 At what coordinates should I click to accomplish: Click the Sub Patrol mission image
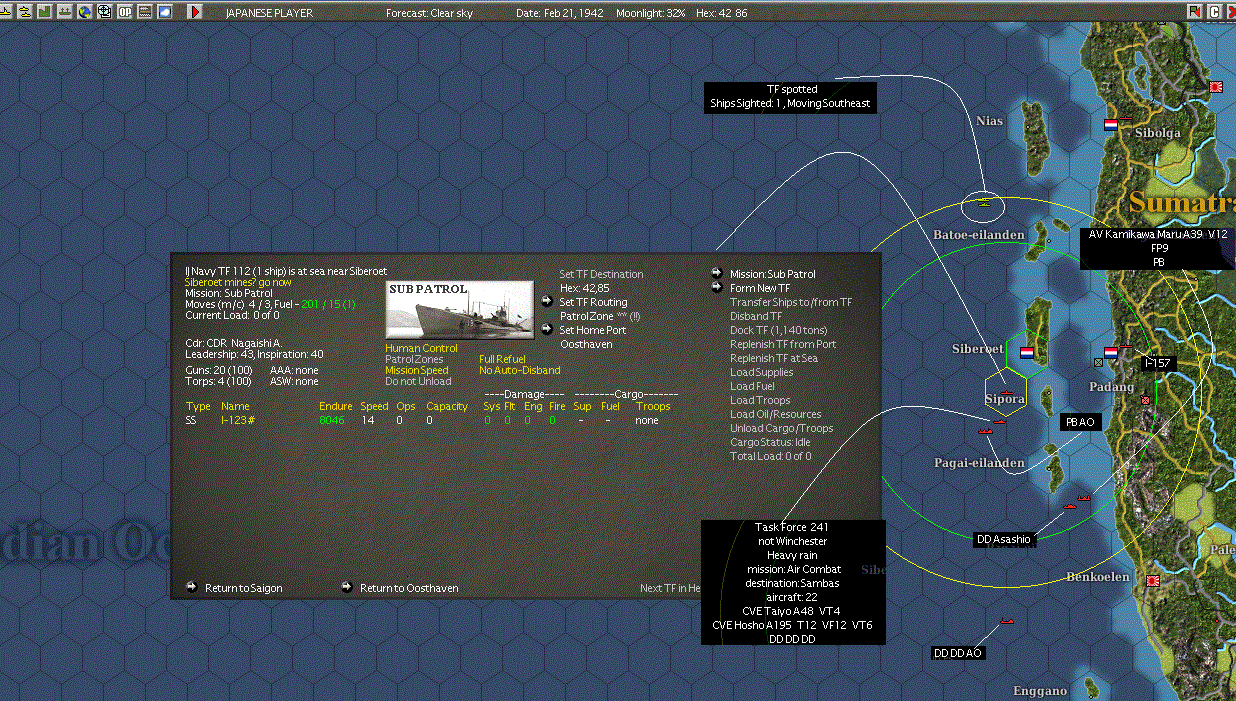pyautogui.click(x=459, y=310)
